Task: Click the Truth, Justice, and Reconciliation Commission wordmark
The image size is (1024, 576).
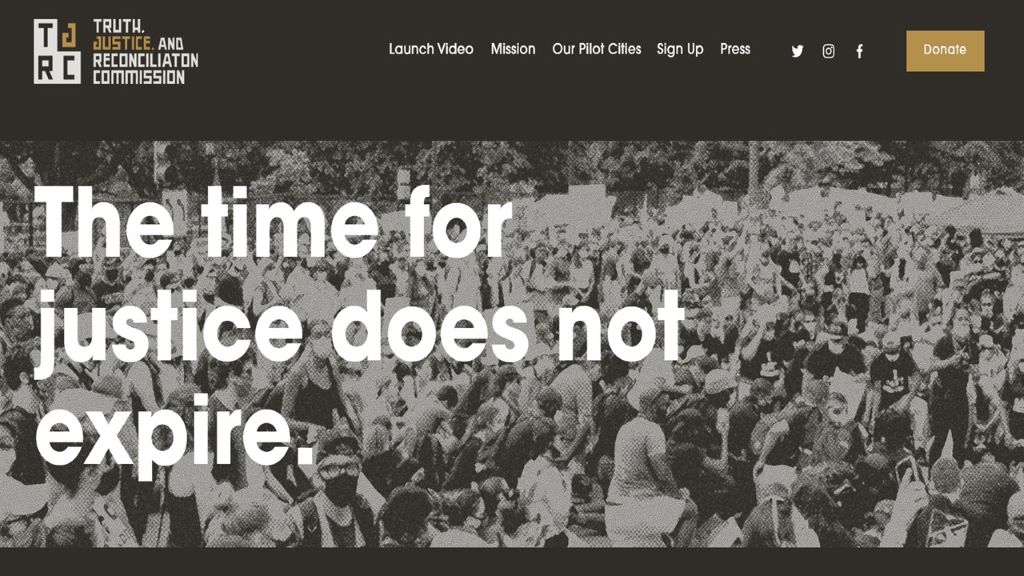Action: pyautogui.click(x=145, y=52)
